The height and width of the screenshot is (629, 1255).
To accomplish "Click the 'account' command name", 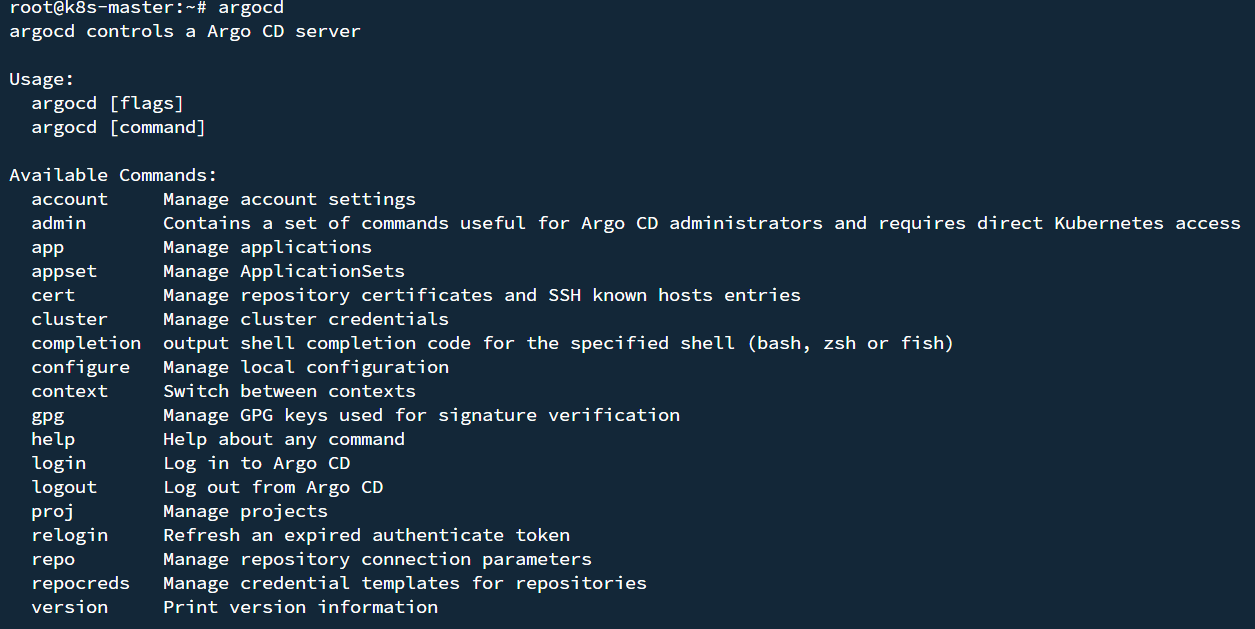I will [x=69, y=199].
